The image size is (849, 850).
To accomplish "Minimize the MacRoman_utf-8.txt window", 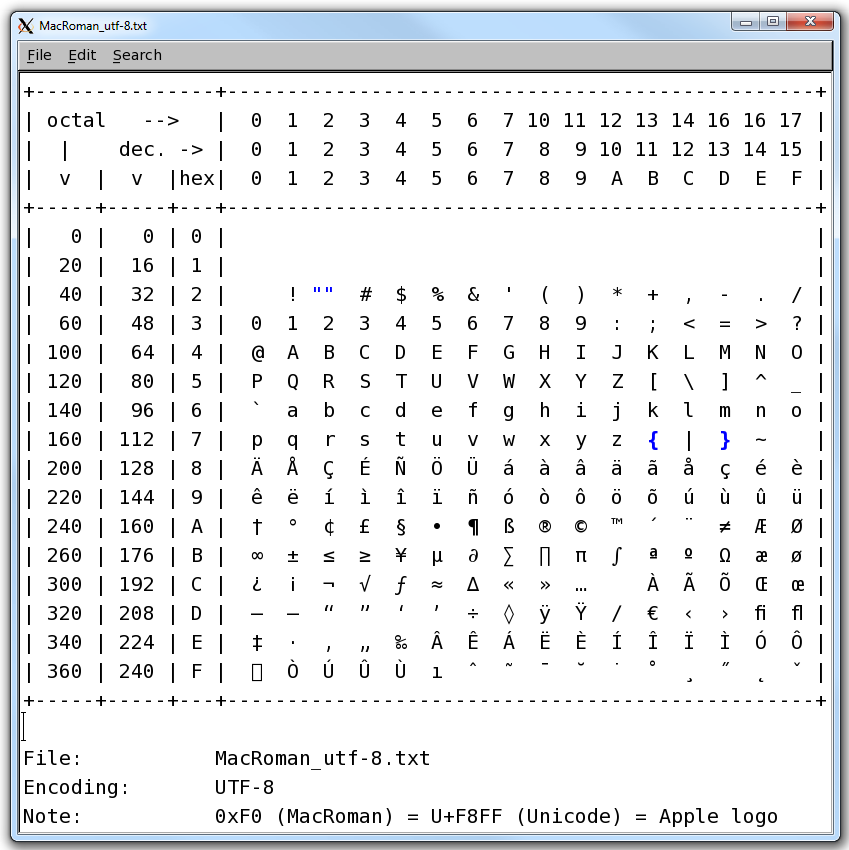I will coord(745,21).
